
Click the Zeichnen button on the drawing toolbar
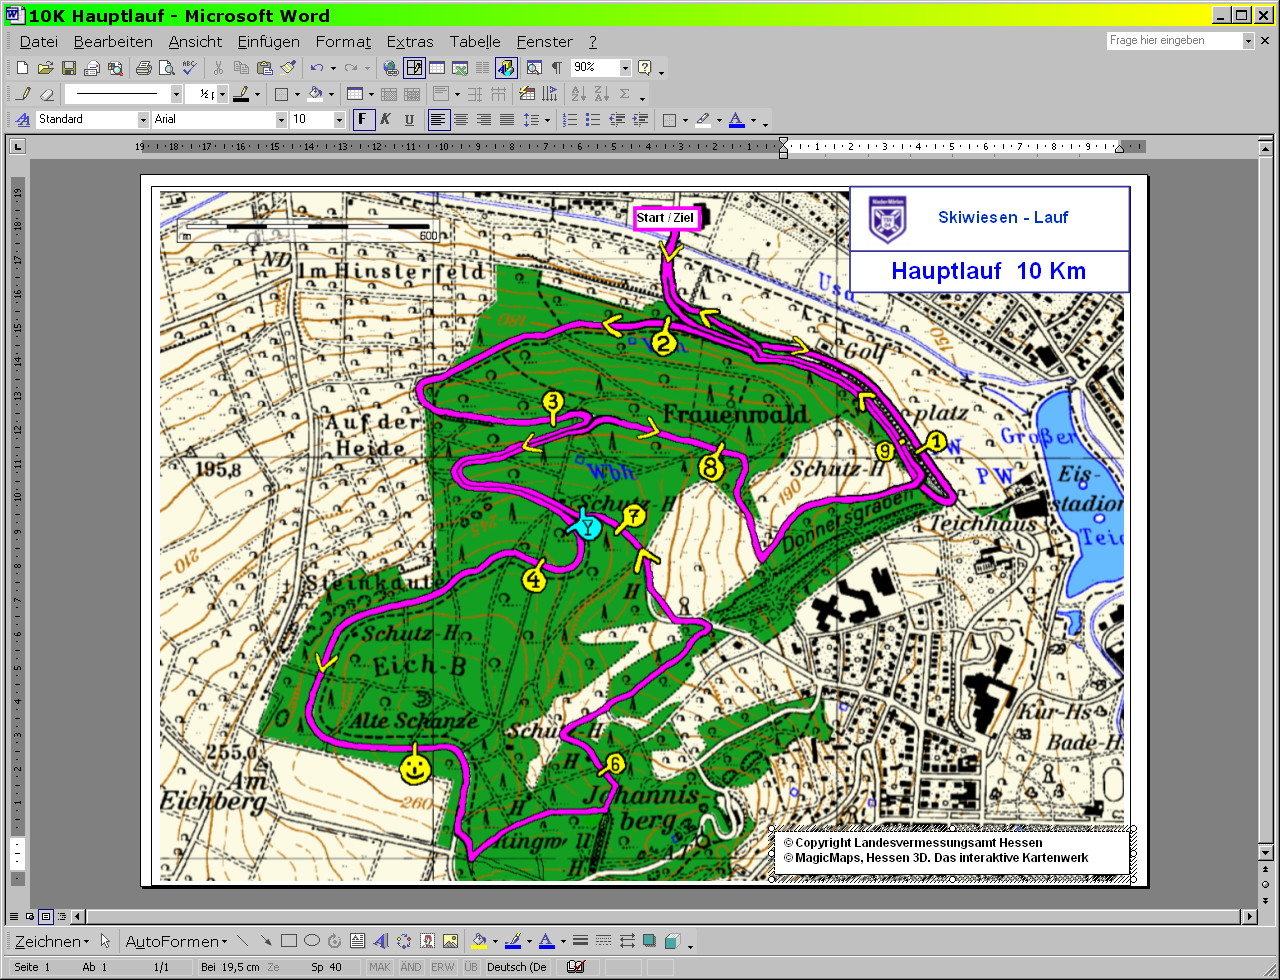pyautogui.click(x=51, y=941)
